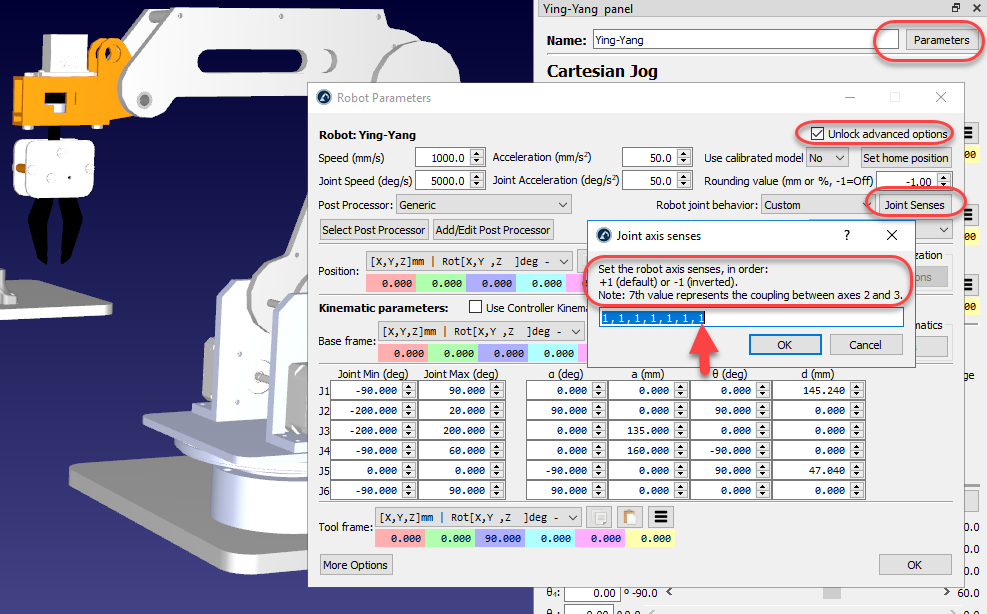987x614 pixels.
Task: Open Tool frame orientation format dropdown
Action: coord(476,517)
